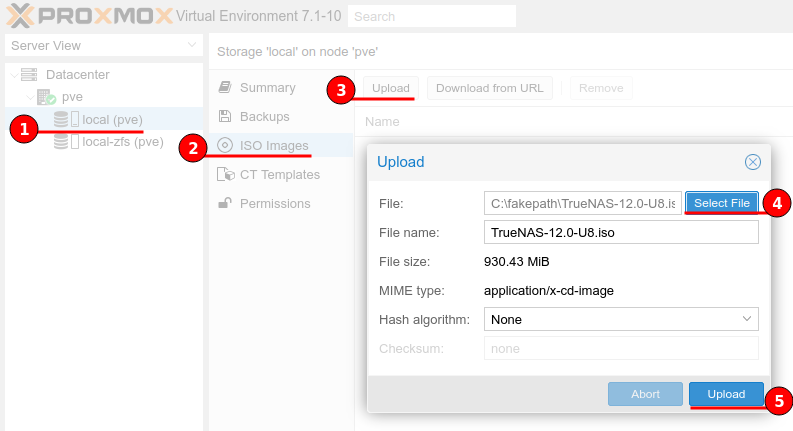Close the Upload dialog
Viewport: 793px width, 431px height.
753,162
